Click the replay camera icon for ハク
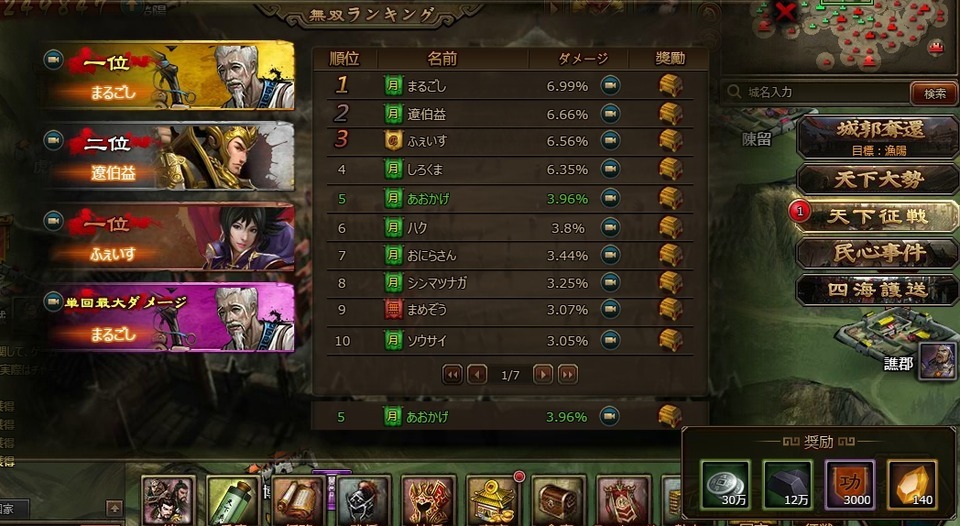 click(x=610, y=227)
